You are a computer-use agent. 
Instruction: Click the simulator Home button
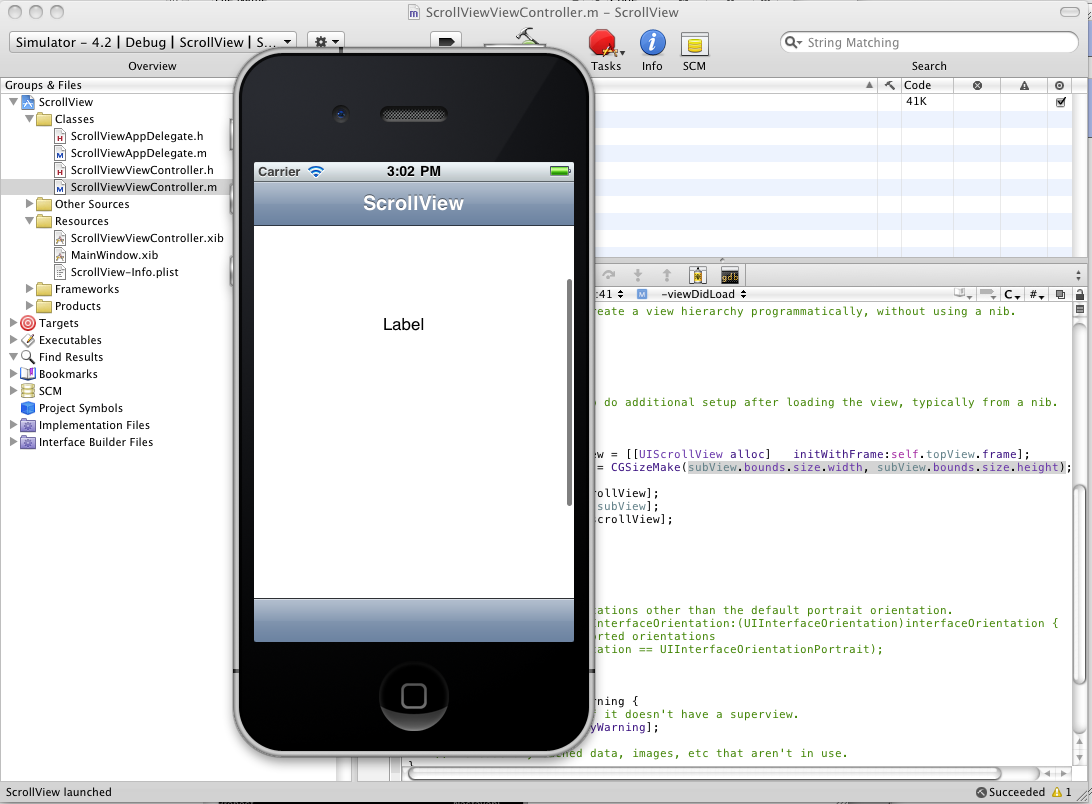point(414,696)
